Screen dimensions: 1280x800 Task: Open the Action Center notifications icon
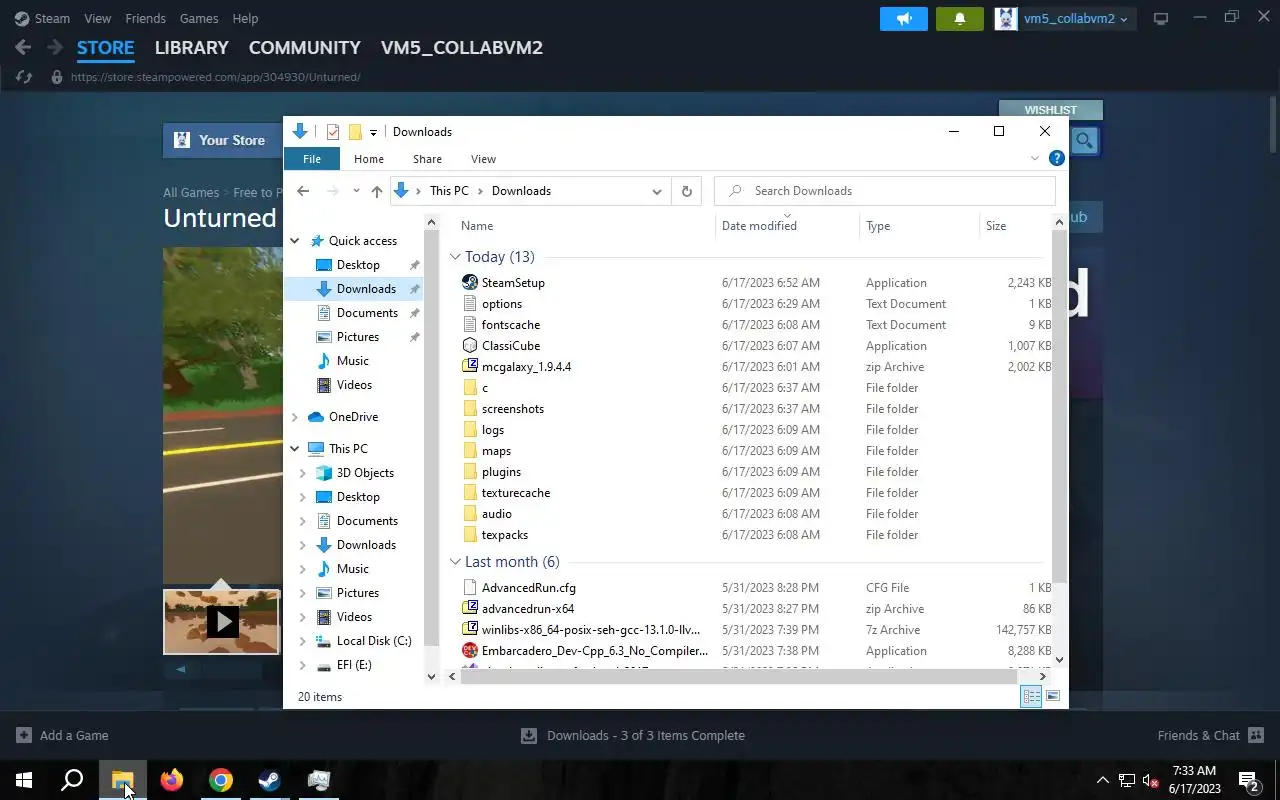click(1249, 780)
